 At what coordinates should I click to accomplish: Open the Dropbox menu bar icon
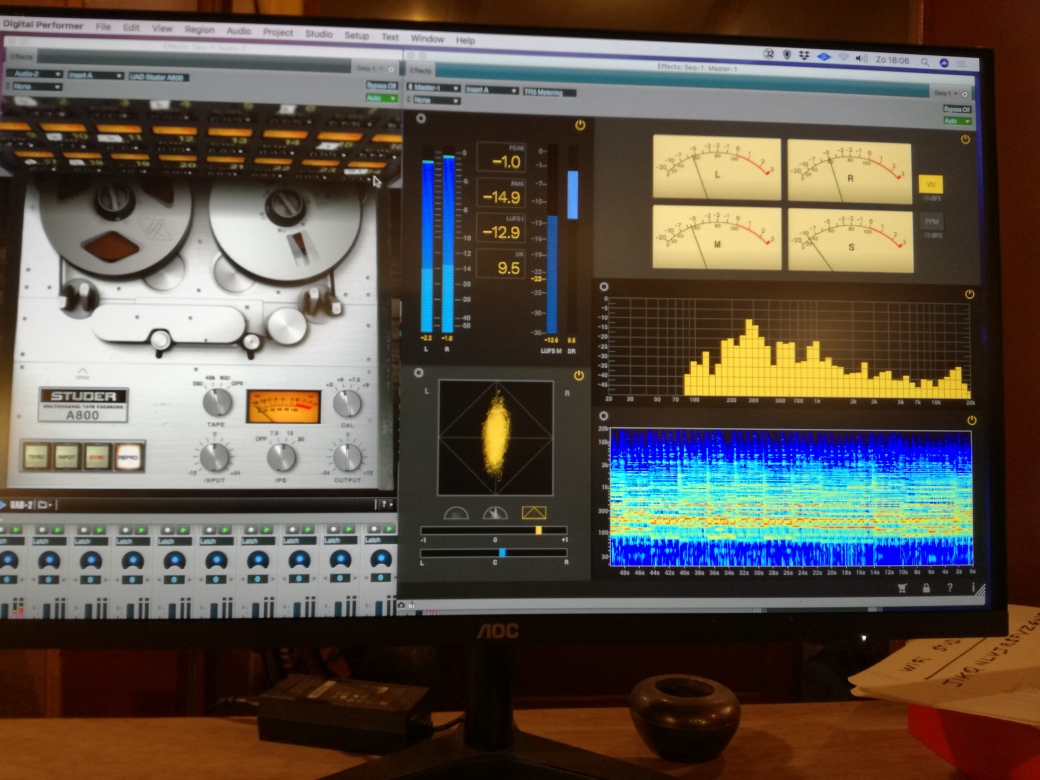pos(804,56)
